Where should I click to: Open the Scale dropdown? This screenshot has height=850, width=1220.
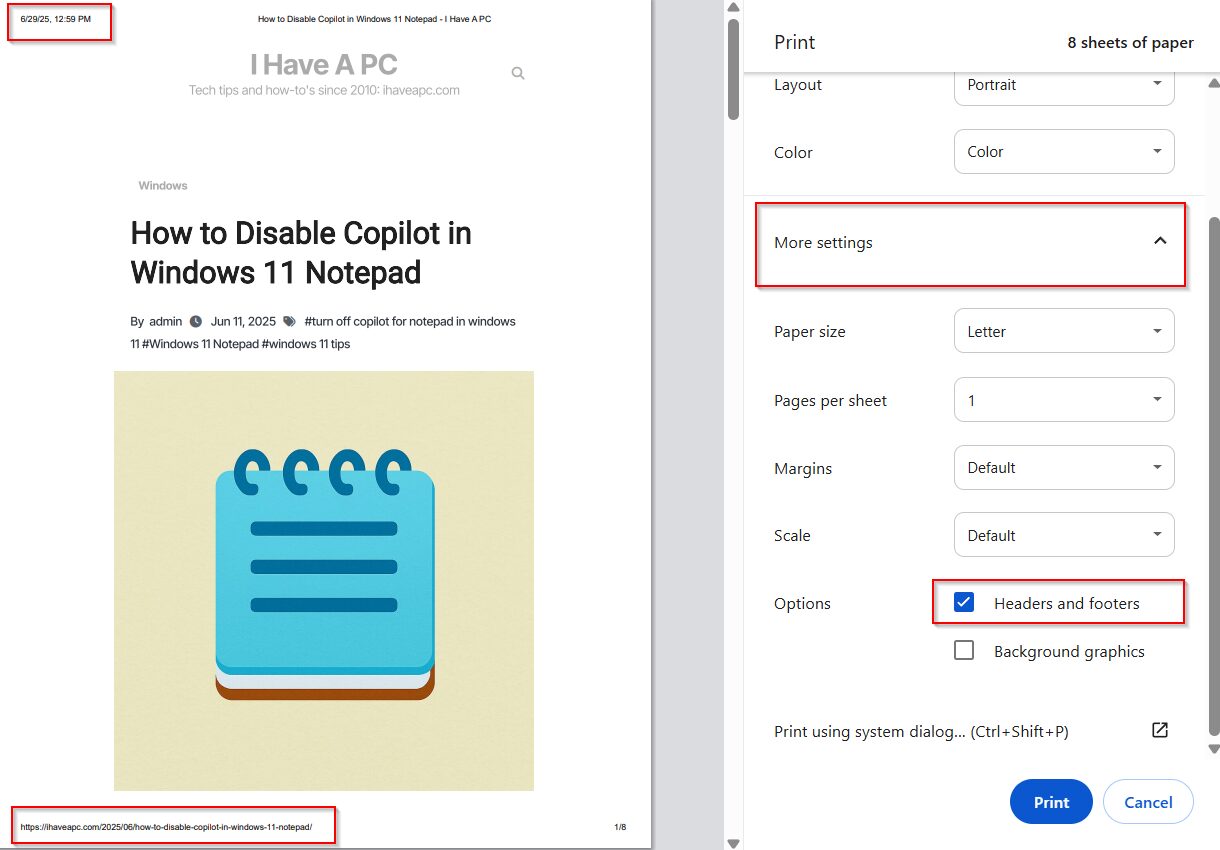click(1064, 535)
